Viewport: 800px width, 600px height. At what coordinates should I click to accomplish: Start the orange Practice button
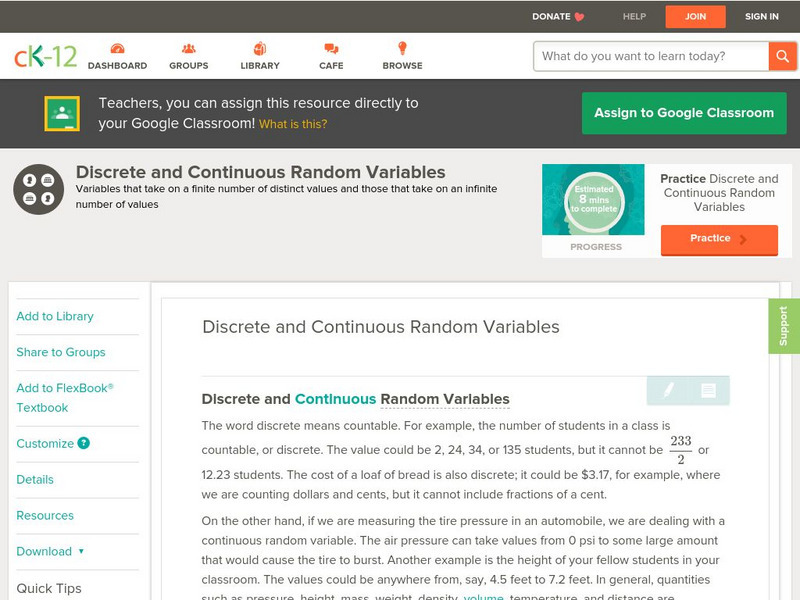(718, 239)
